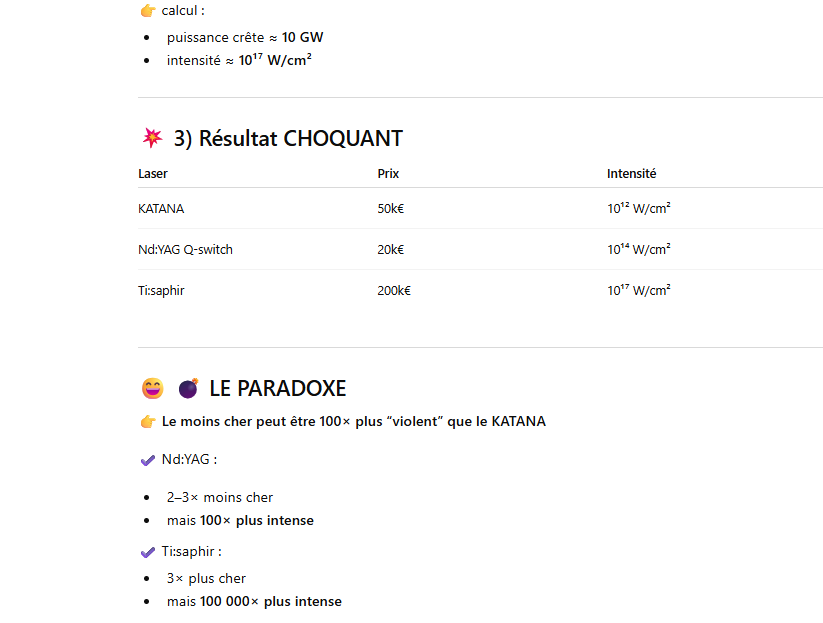
Task: Click the Ti:saphir intensity cell in the table
Action: pos(638,291)
